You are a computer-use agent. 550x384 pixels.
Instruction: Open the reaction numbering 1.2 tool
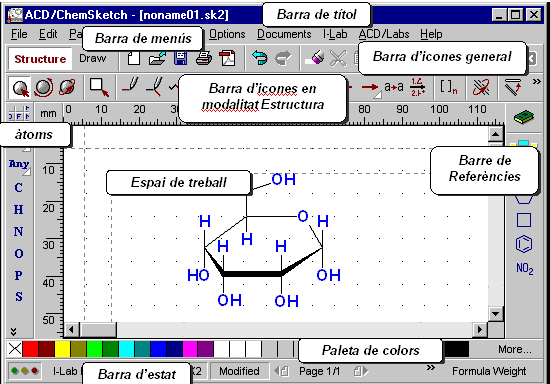[417, 87]
